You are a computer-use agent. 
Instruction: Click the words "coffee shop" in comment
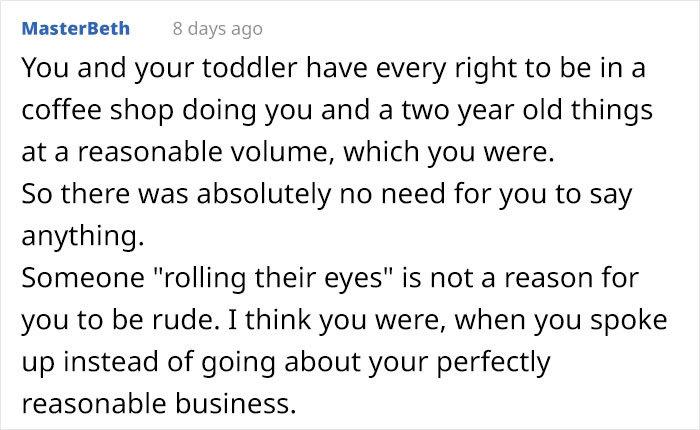click(x=97, y=110)
